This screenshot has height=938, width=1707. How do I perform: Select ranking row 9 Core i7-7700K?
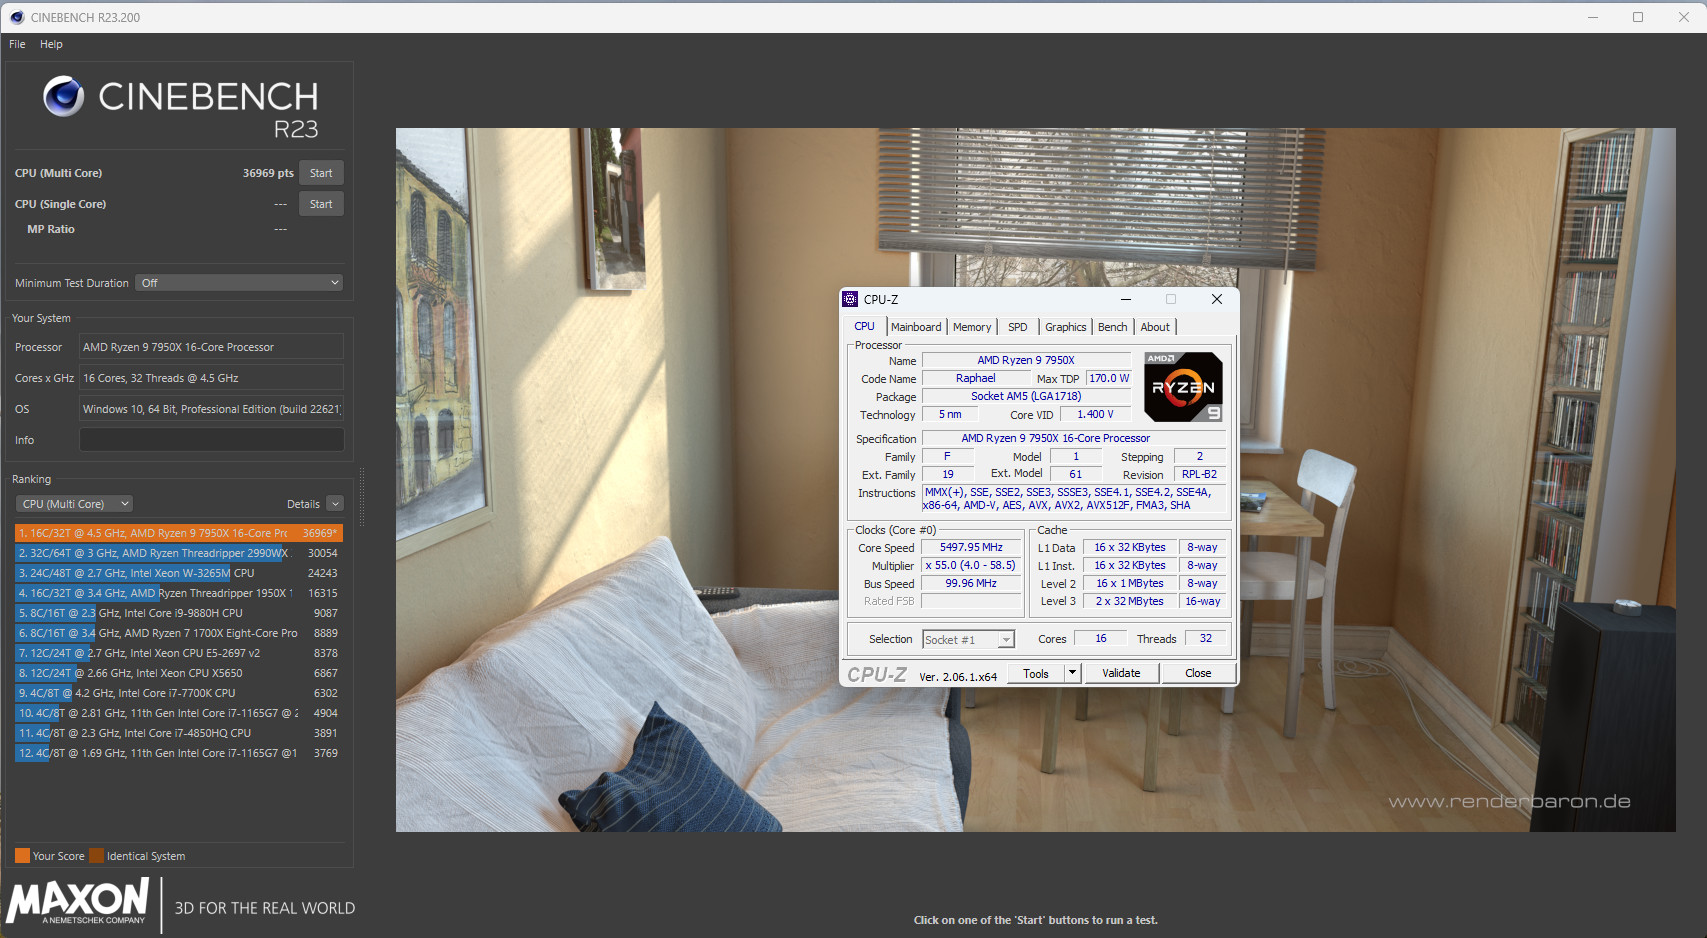tap(178, 693)
